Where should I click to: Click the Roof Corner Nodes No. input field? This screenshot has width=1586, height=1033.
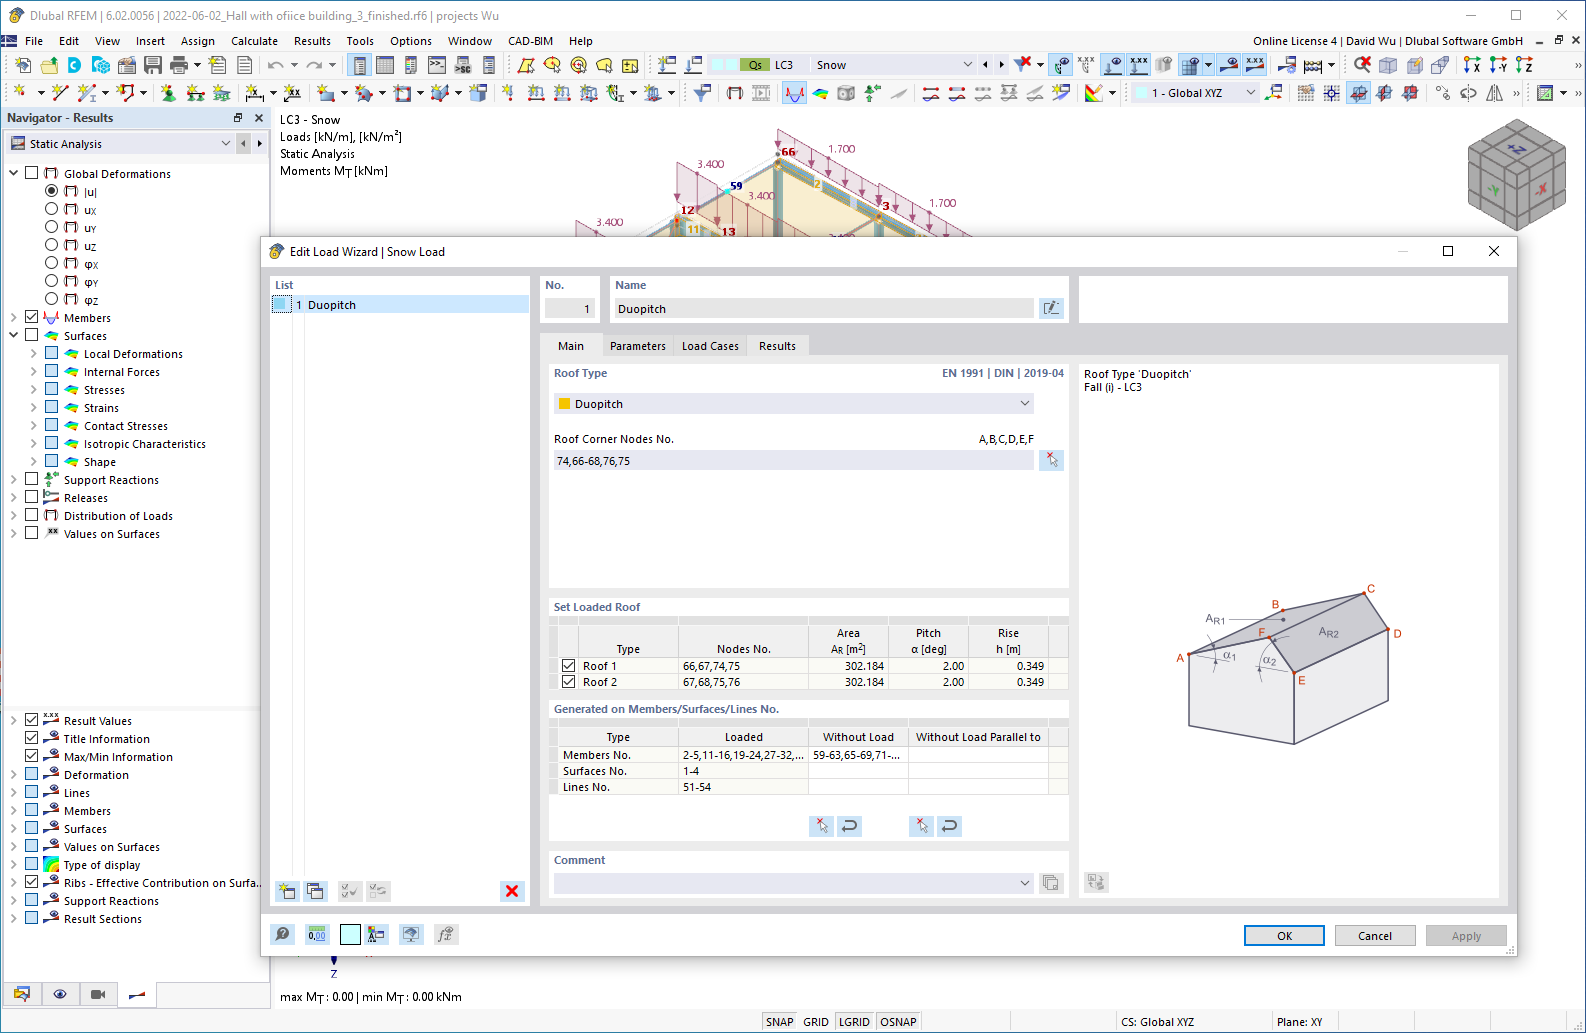[x=793, y=461]
